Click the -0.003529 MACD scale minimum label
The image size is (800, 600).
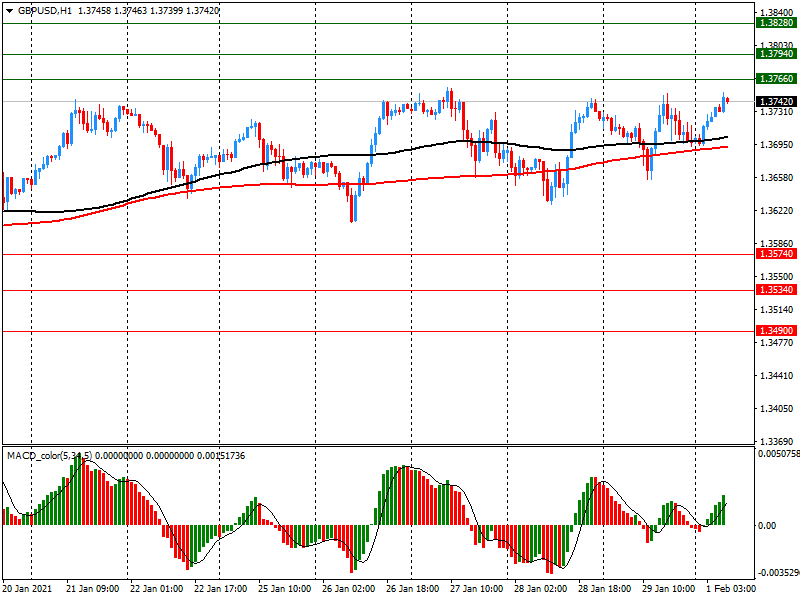tap(777, 574)
